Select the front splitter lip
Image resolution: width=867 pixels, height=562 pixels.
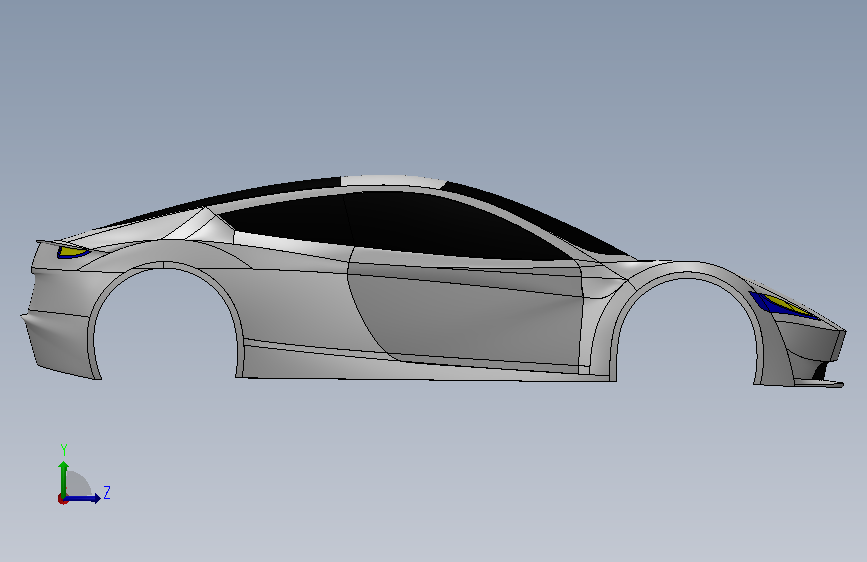coord(819,383)
